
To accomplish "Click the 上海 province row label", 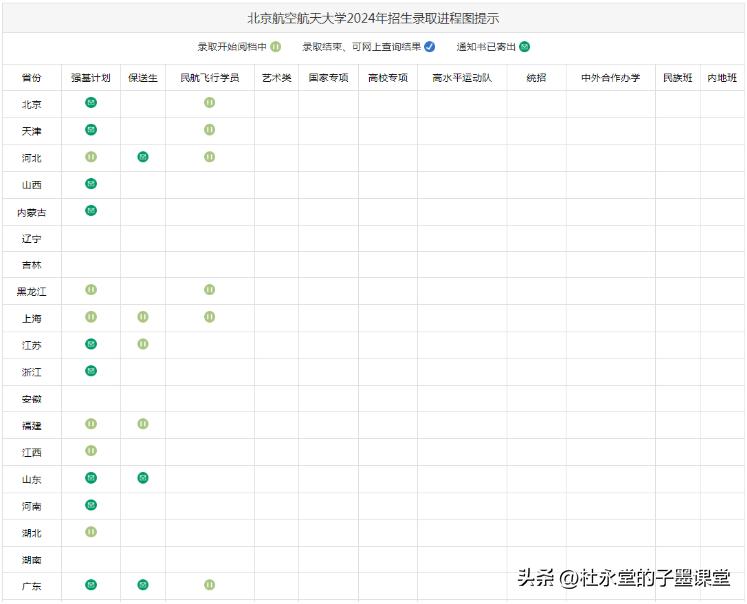I will point(32,319).
